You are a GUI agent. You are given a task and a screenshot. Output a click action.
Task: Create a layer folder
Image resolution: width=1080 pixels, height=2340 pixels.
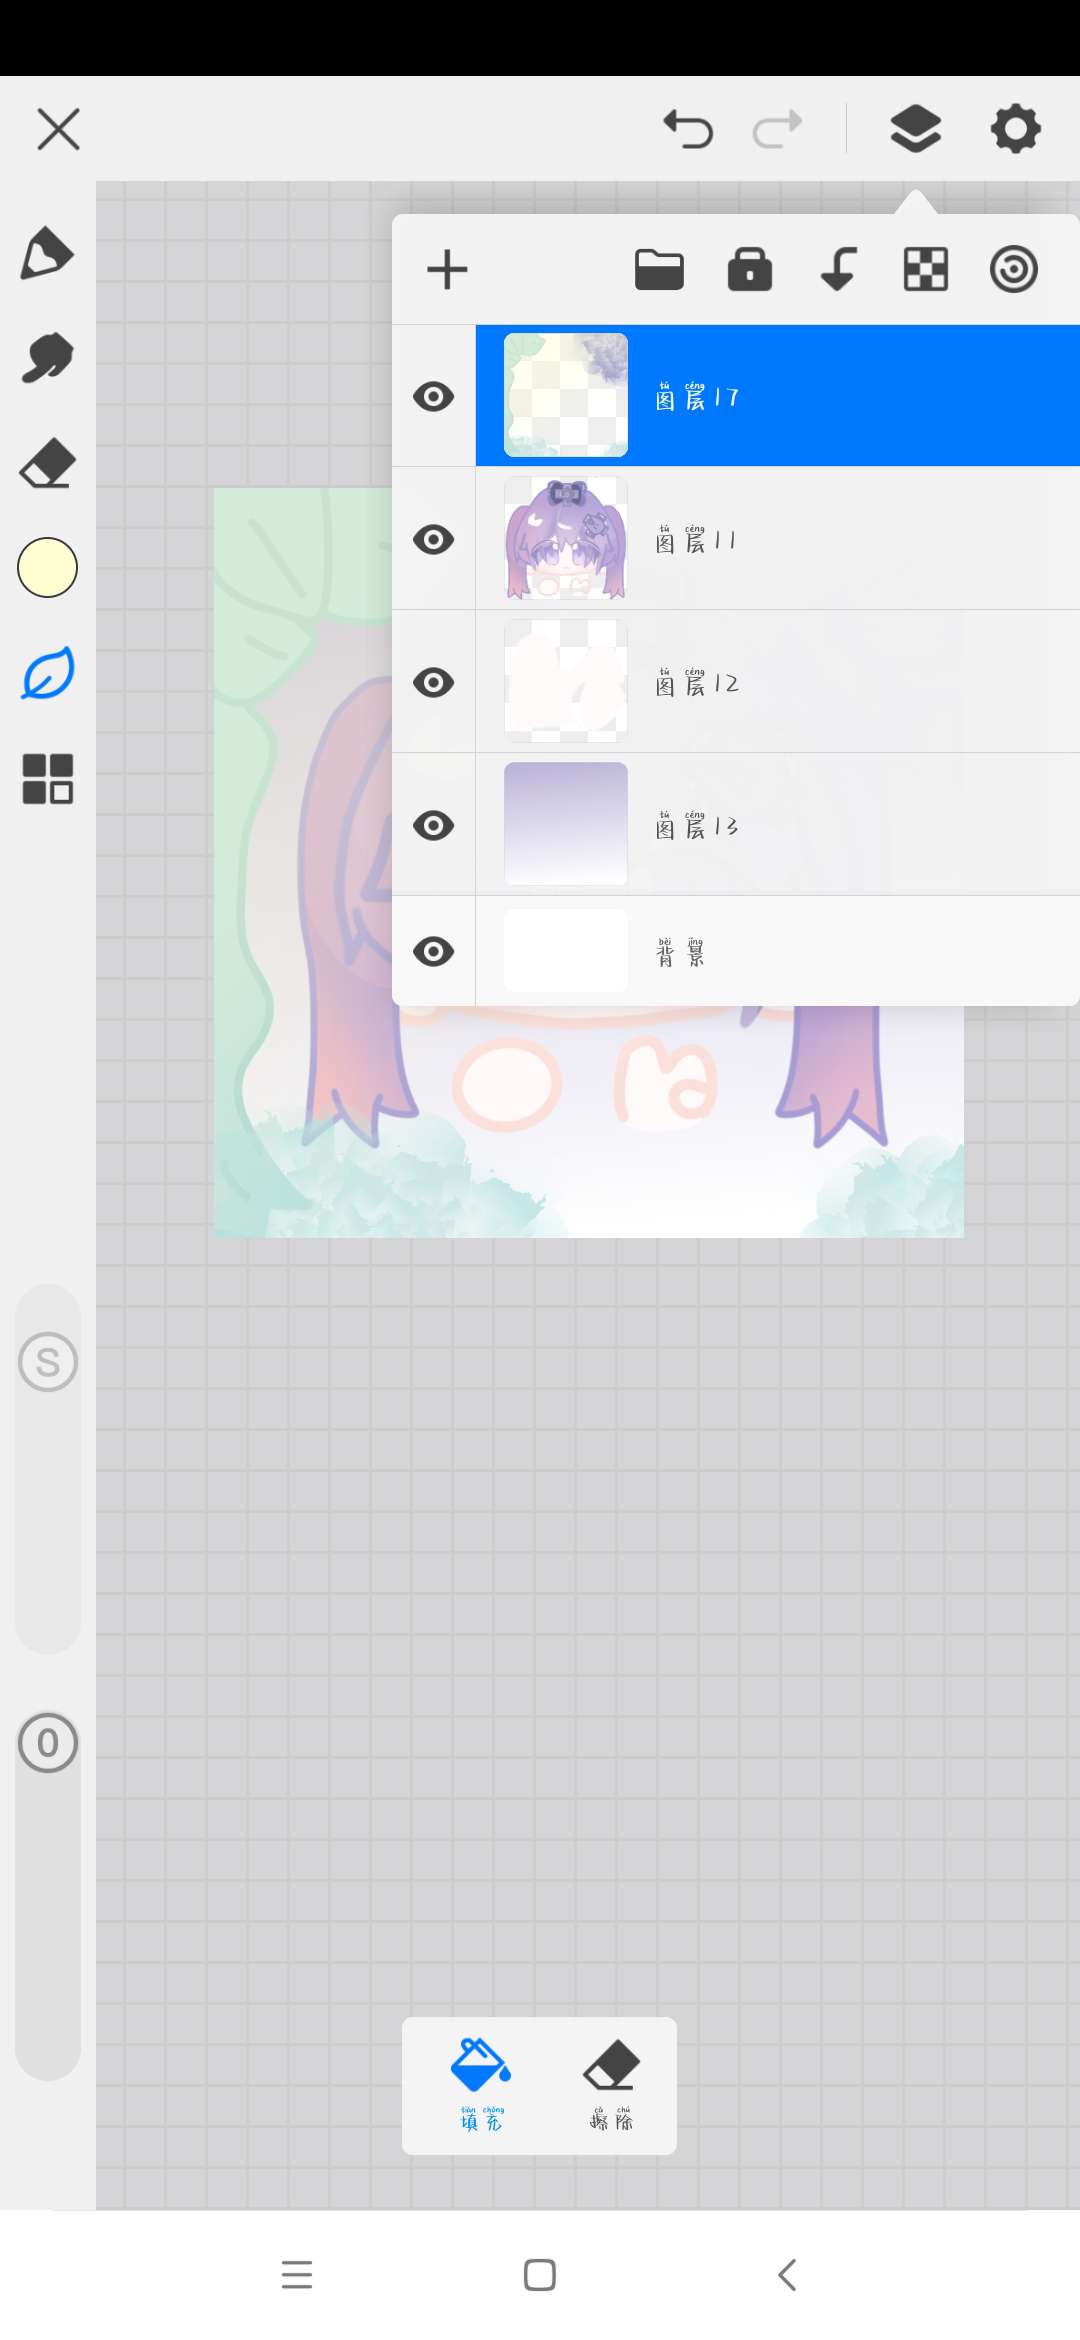tap(659, 270)
